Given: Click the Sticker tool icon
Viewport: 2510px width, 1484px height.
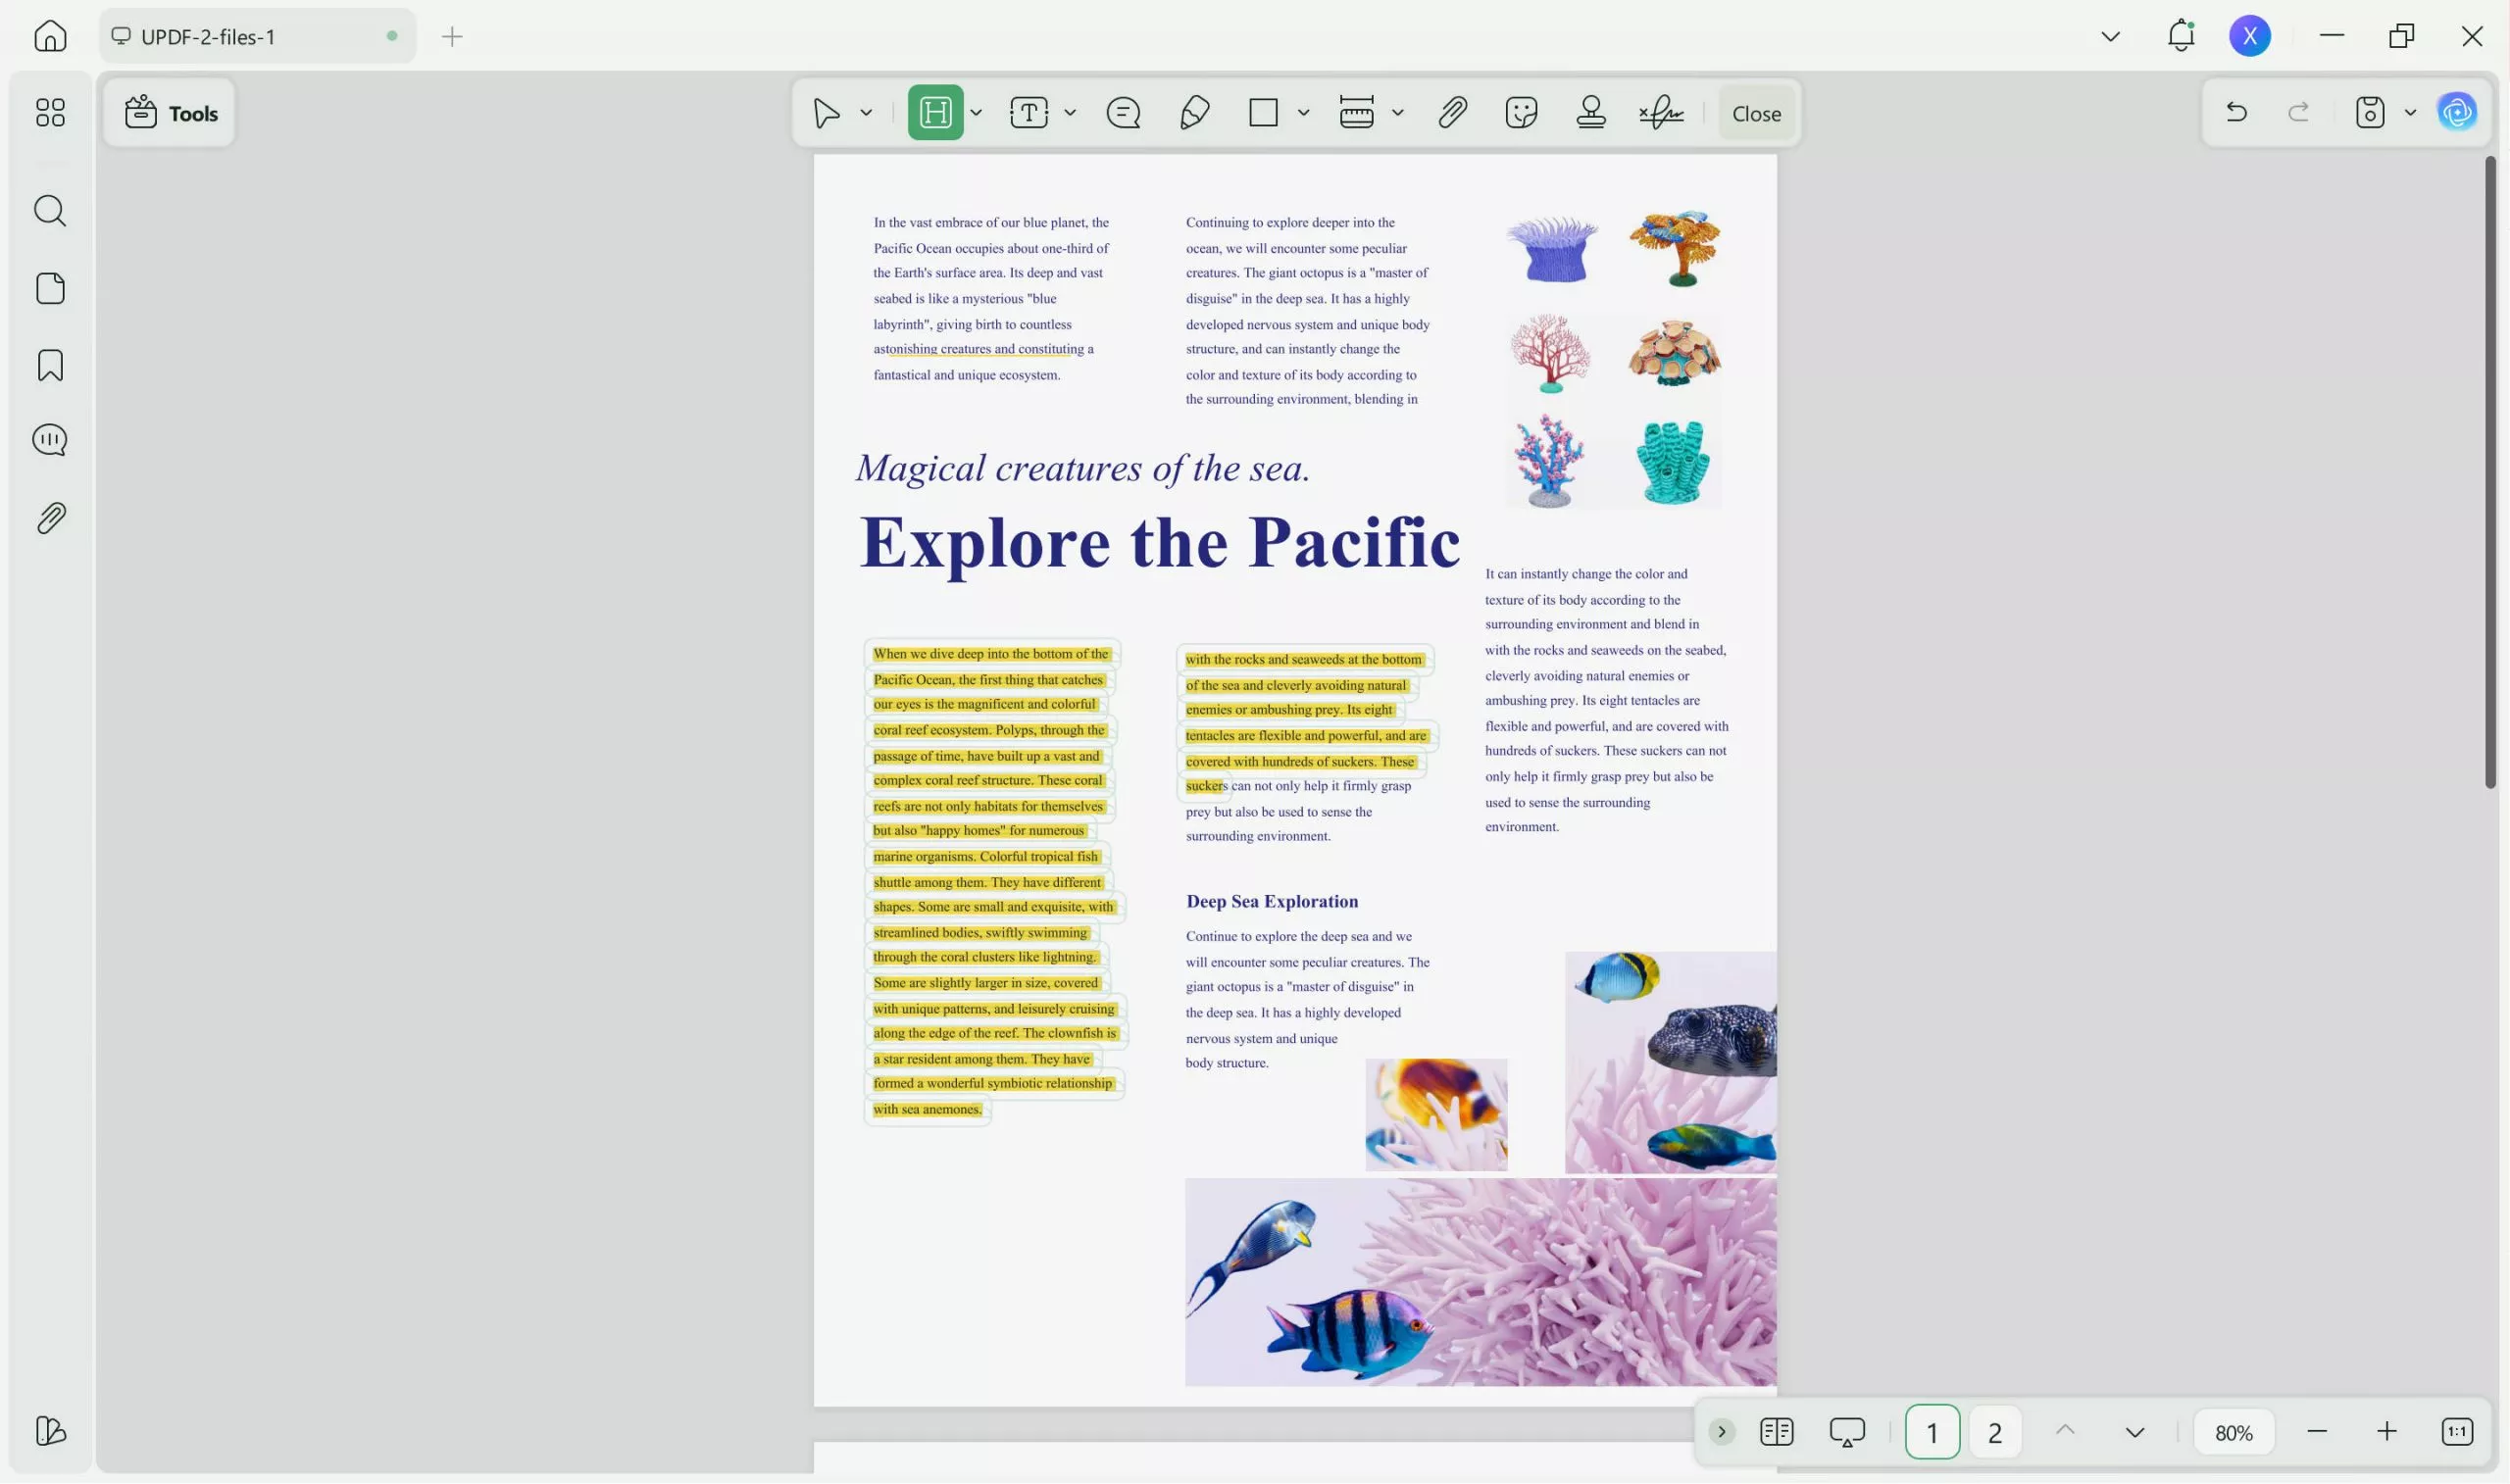Looking at the screenshot, I should (x=1521, y=113).
